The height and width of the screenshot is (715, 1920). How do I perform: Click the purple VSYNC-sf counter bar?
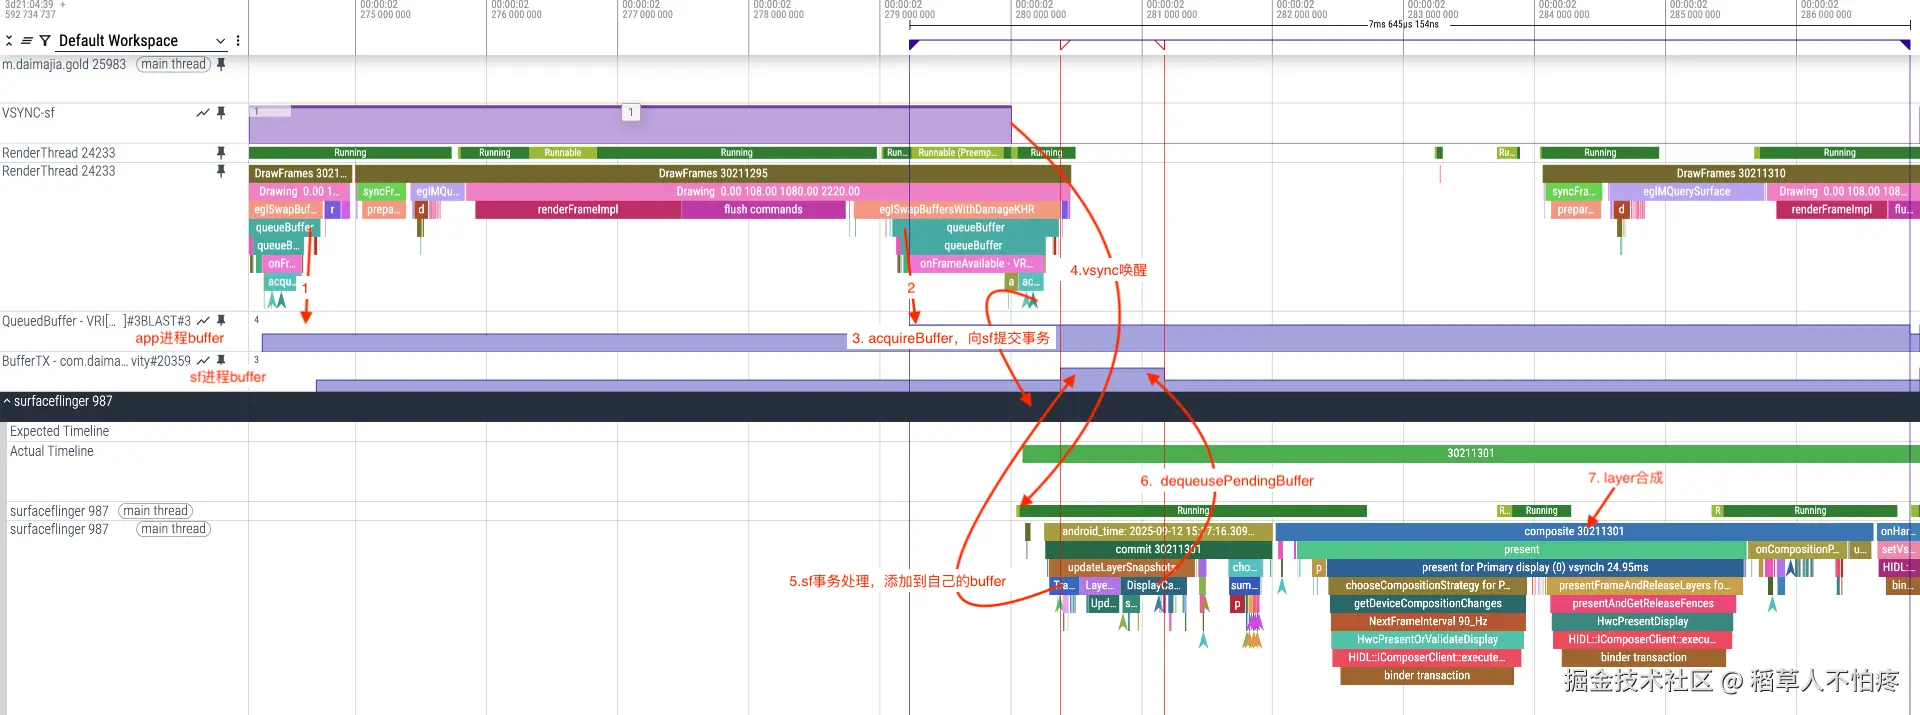coord(630,125)
